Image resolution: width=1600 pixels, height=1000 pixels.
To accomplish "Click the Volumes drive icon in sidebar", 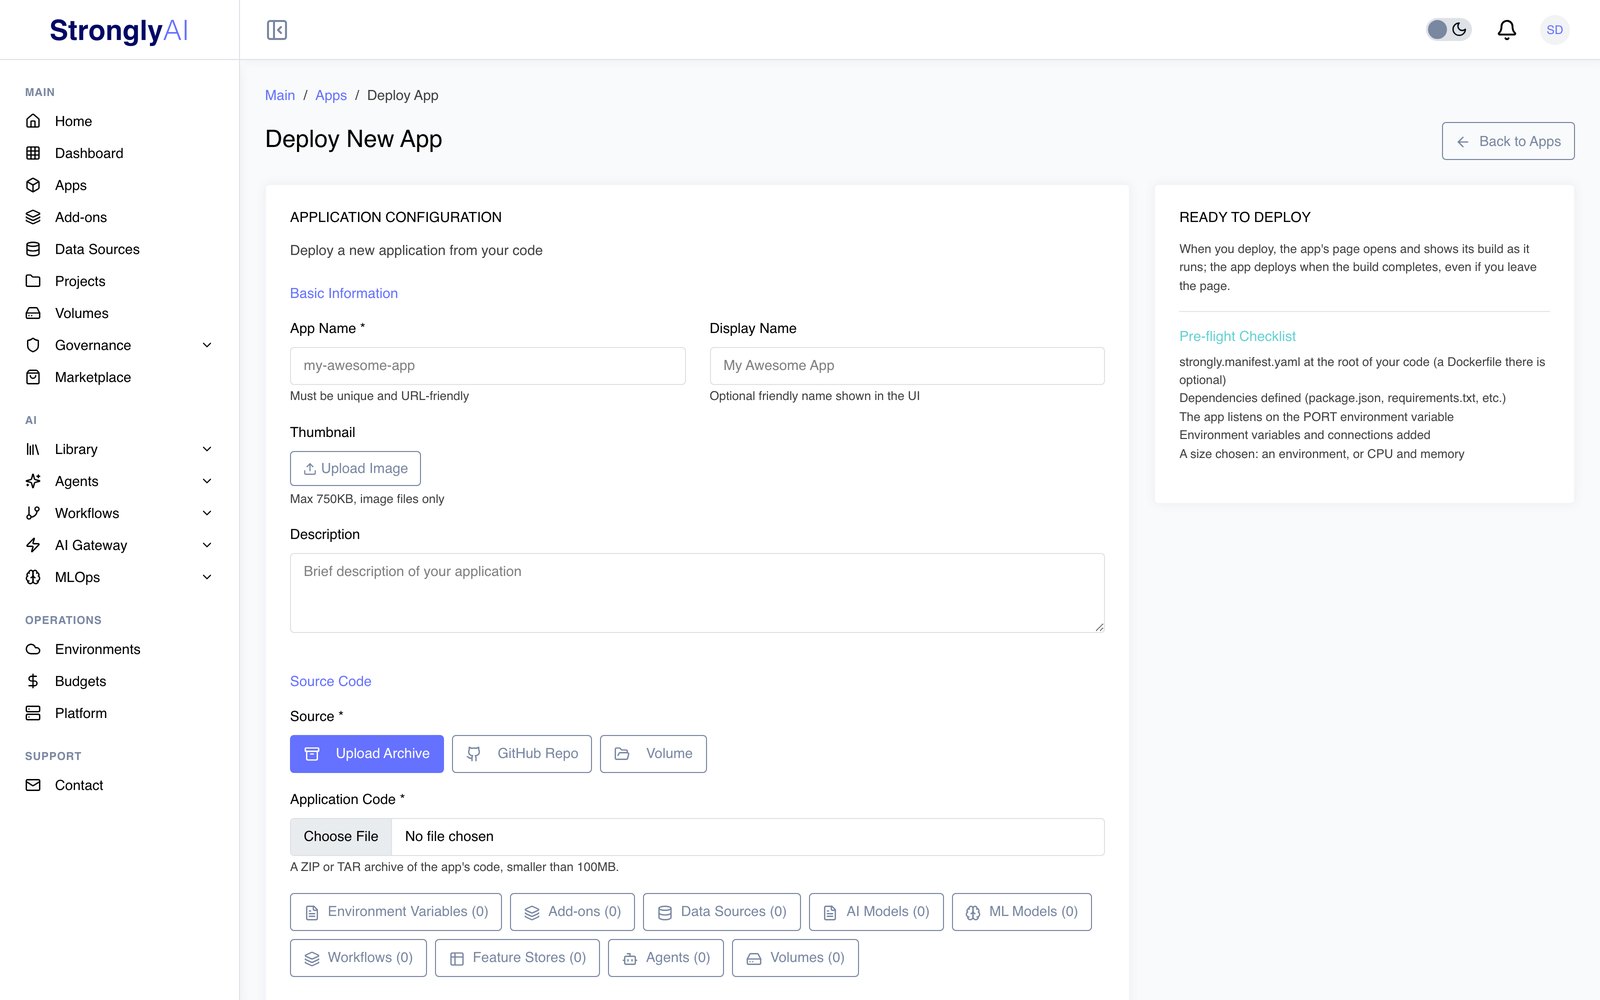I will 33,313.
